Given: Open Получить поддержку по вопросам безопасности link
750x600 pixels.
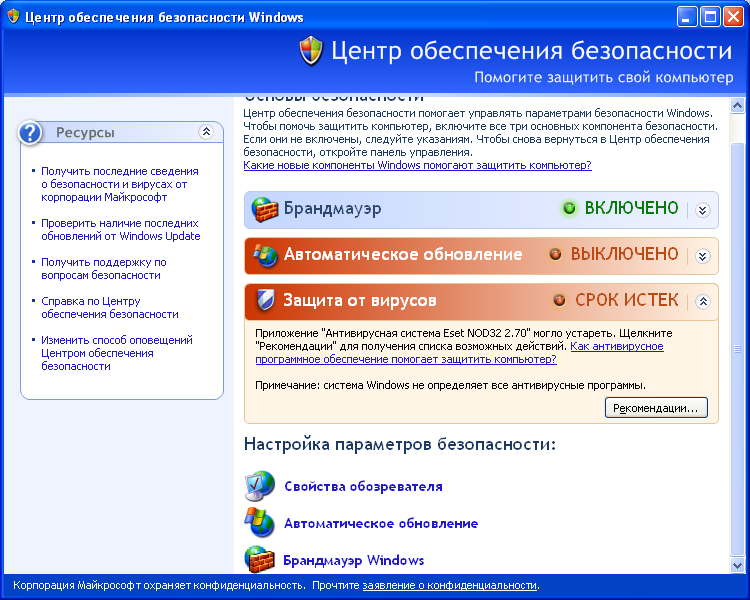Looking at the screenshot, I should point(104,268).
